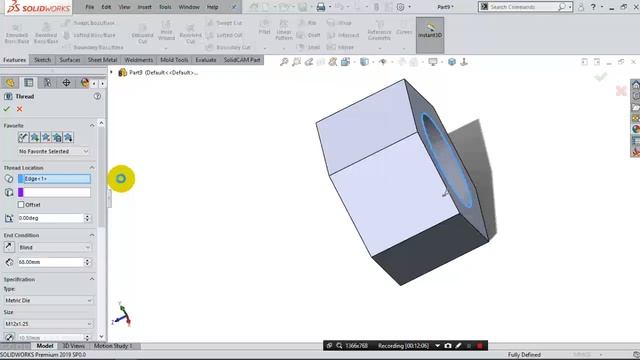The width and height of the screenshot is (640, 360).
Task: Click the Edge<1> selection box
Action: click(x=54, y=179)
